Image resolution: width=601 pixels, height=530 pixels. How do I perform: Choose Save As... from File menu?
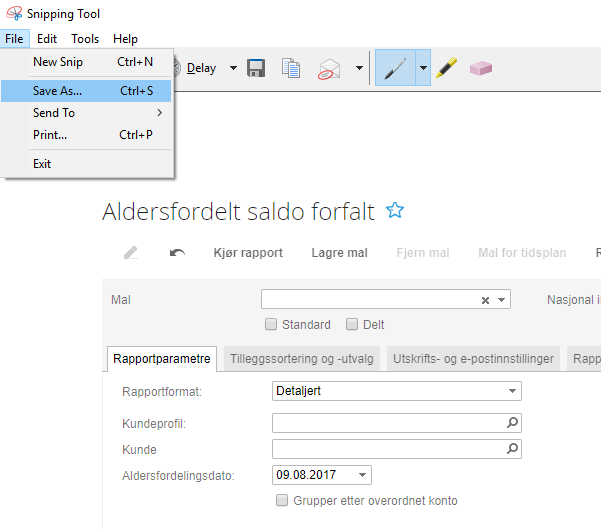[x=58, y=90]
